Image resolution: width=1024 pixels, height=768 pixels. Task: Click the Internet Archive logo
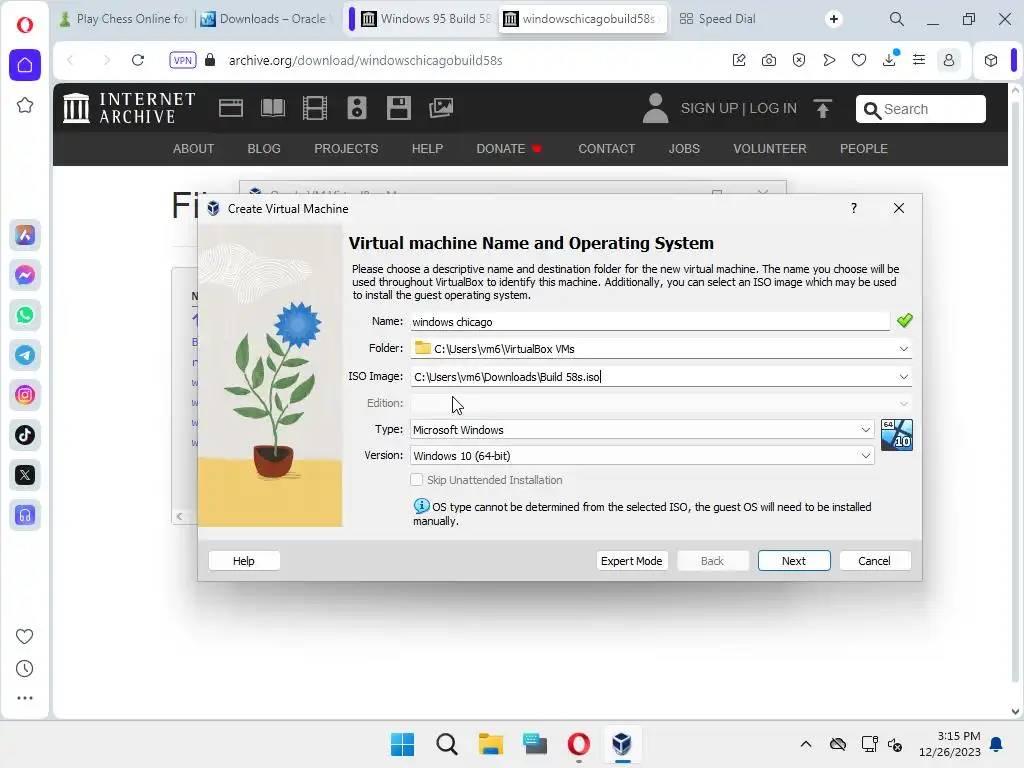click(129, 108)
